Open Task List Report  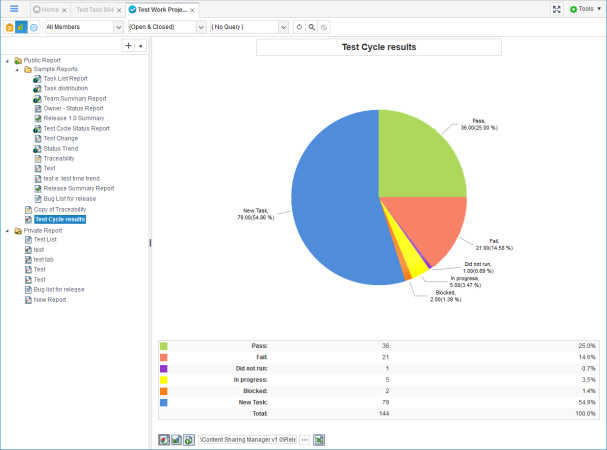65,79
